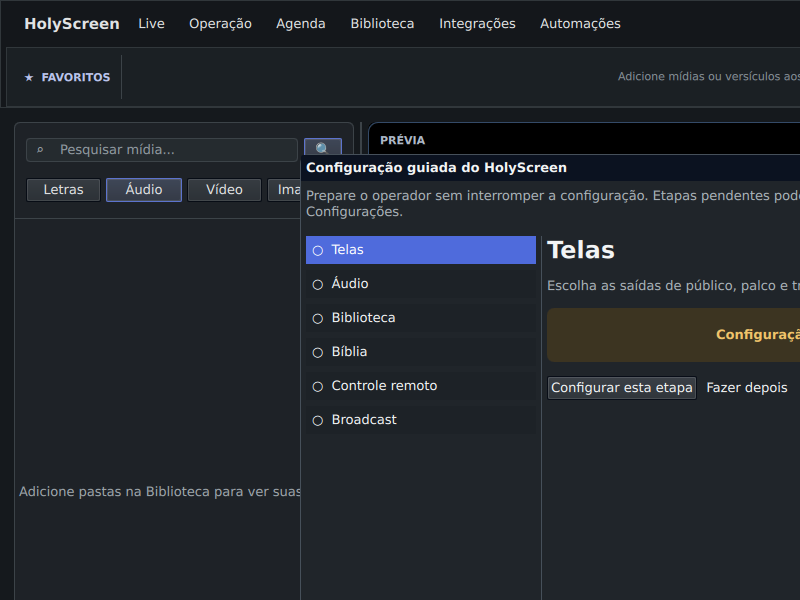The width and height of the screenshot is (800, 600).
Task: Switch to the Áudio media filter
Action: coord(144,190)
